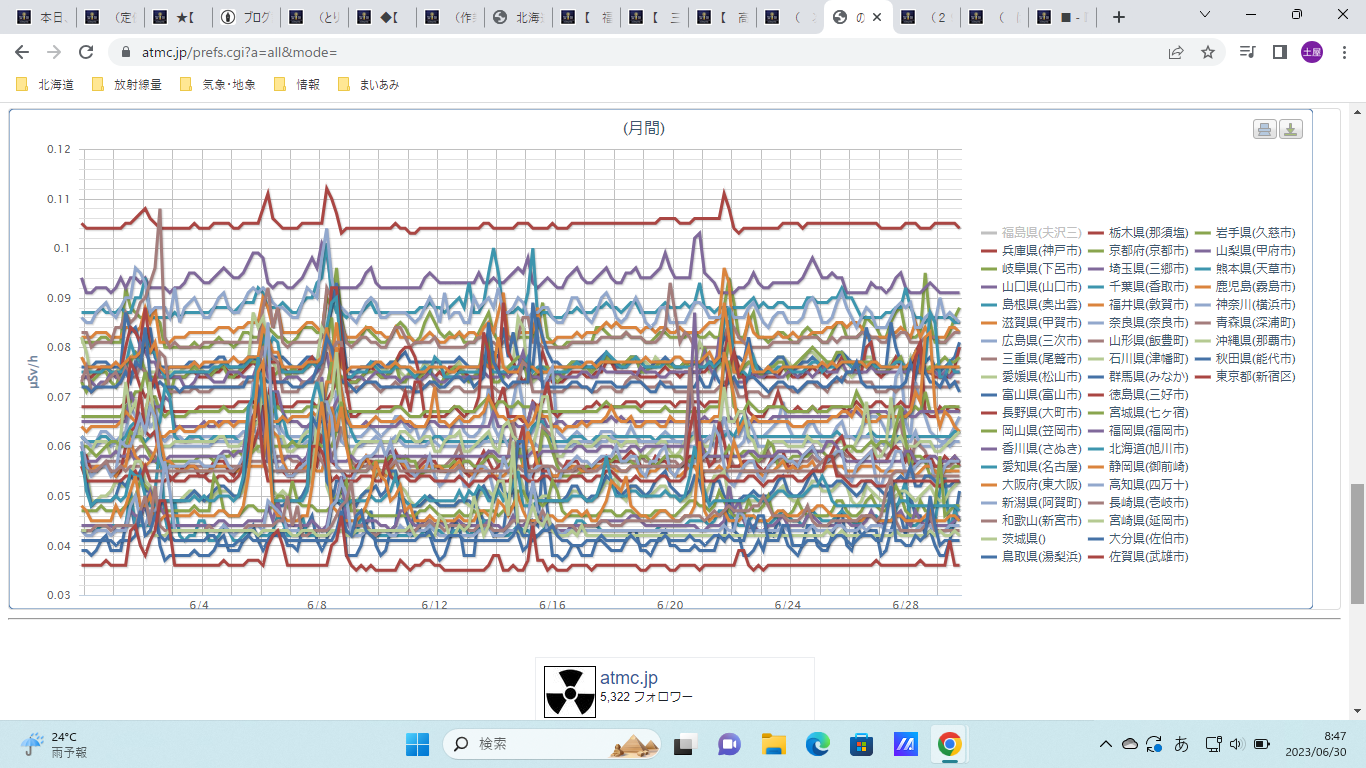Viewport: 1366px width, 768px height.
Task: Open the weather widget showing 24°C
Action: point(55,744)
